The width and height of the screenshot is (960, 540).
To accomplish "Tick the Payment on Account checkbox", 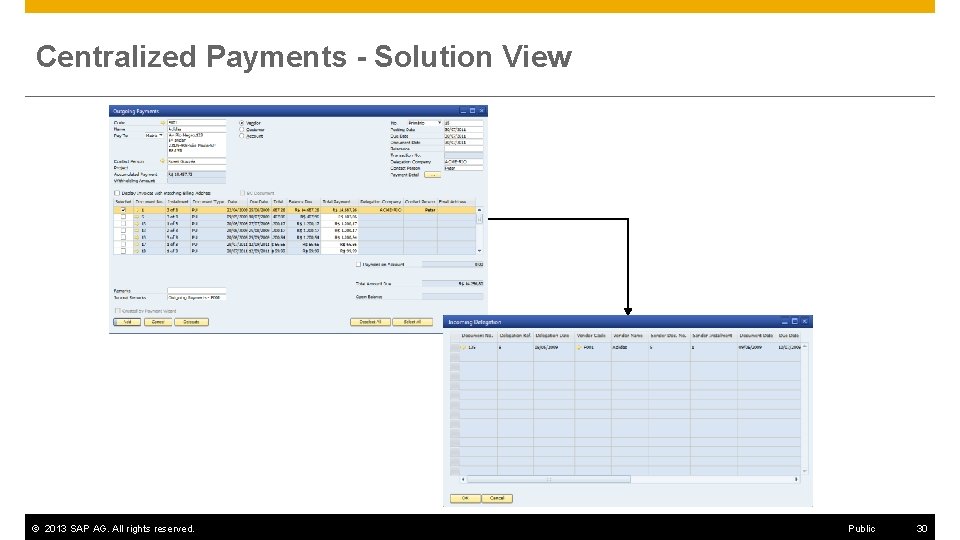I will tap(359, 264).
